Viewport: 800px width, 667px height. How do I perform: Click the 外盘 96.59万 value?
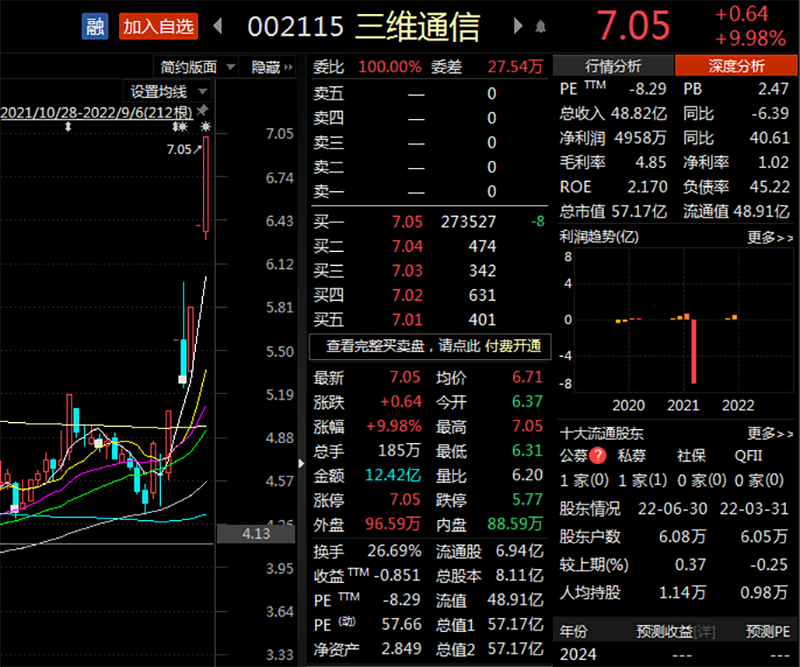tap(393, 524)
